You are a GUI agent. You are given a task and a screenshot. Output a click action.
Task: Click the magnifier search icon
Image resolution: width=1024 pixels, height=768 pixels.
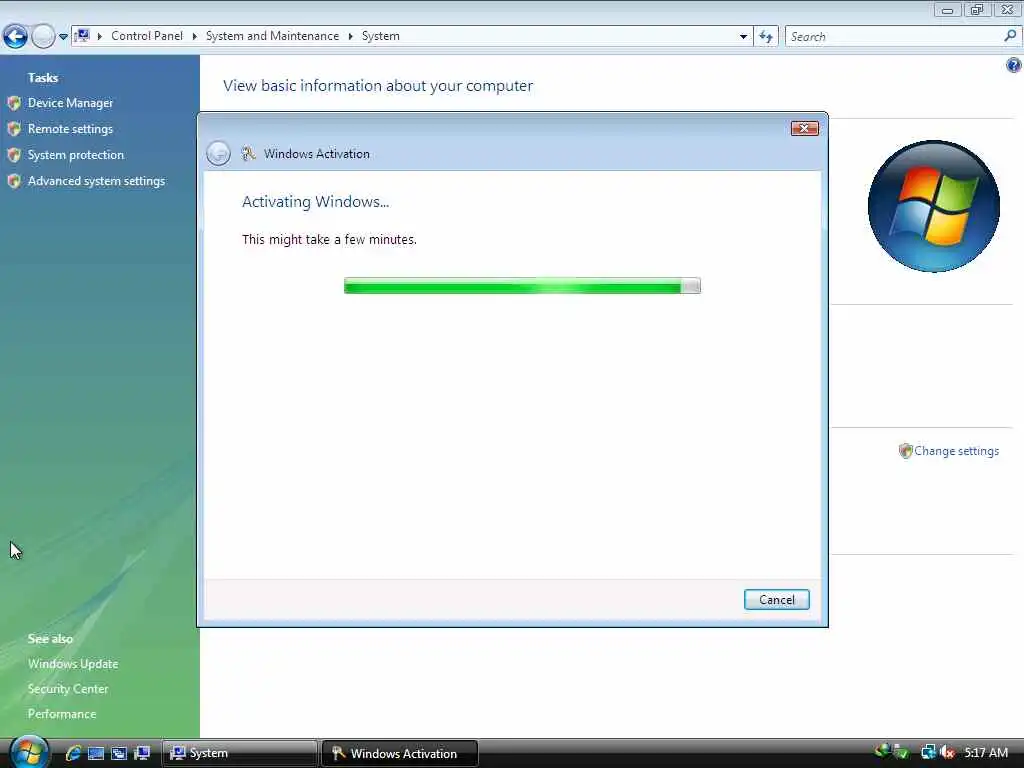pos(1010,36)
